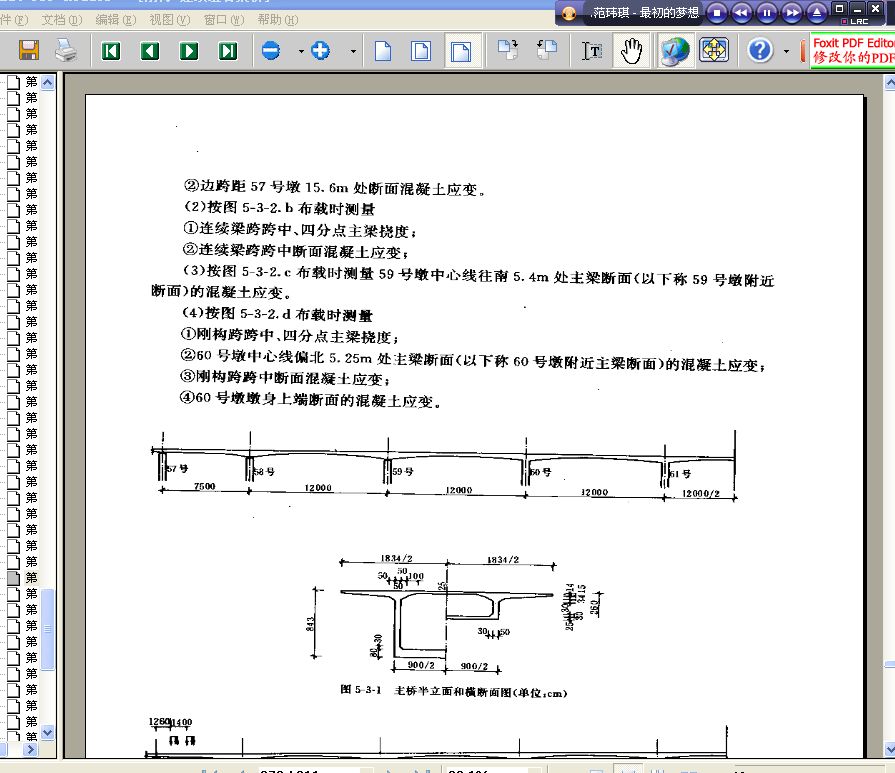Image resolution: width=895 pixels, height=773 pixels.
Task: Go to the first page
Action: tap(111, 51)
